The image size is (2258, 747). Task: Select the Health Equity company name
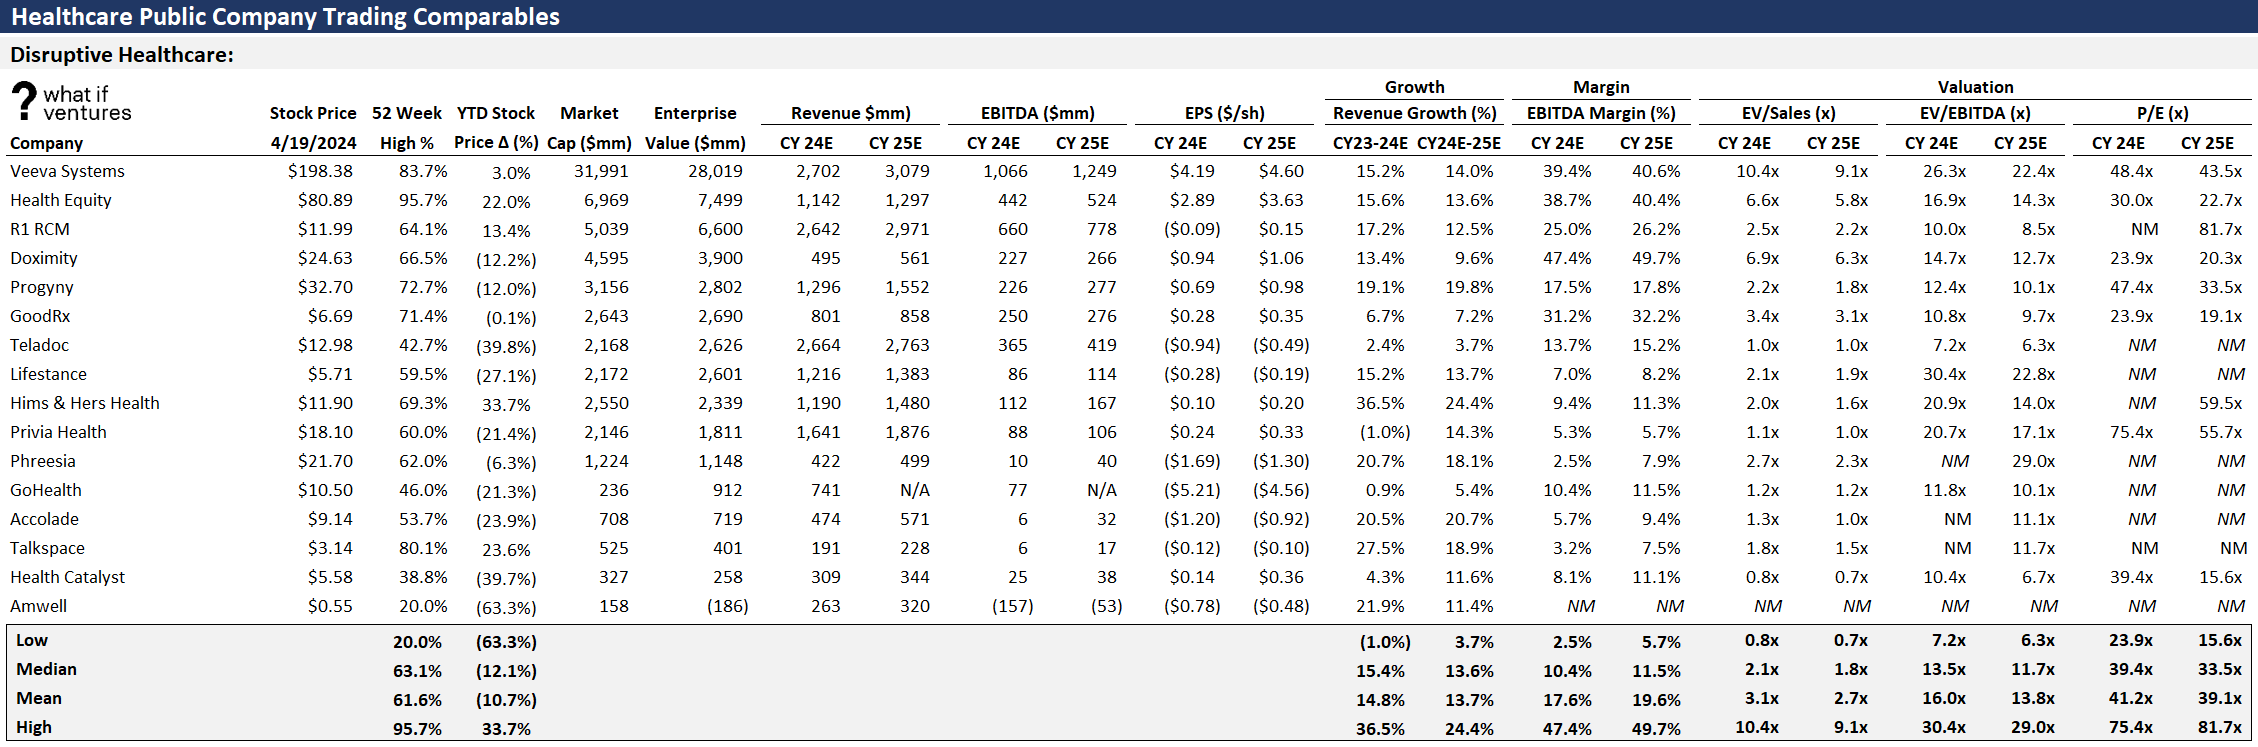coord(61,200)
